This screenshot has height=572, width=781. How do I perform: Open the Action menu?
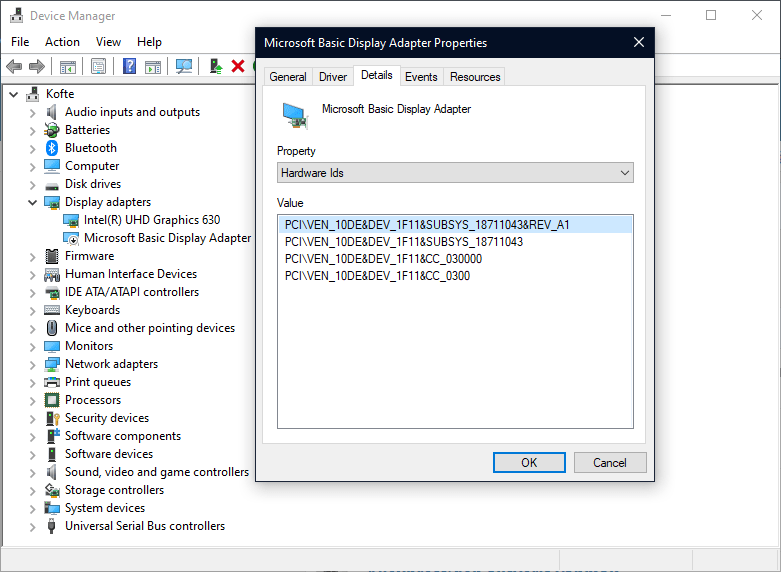(62, 42)
